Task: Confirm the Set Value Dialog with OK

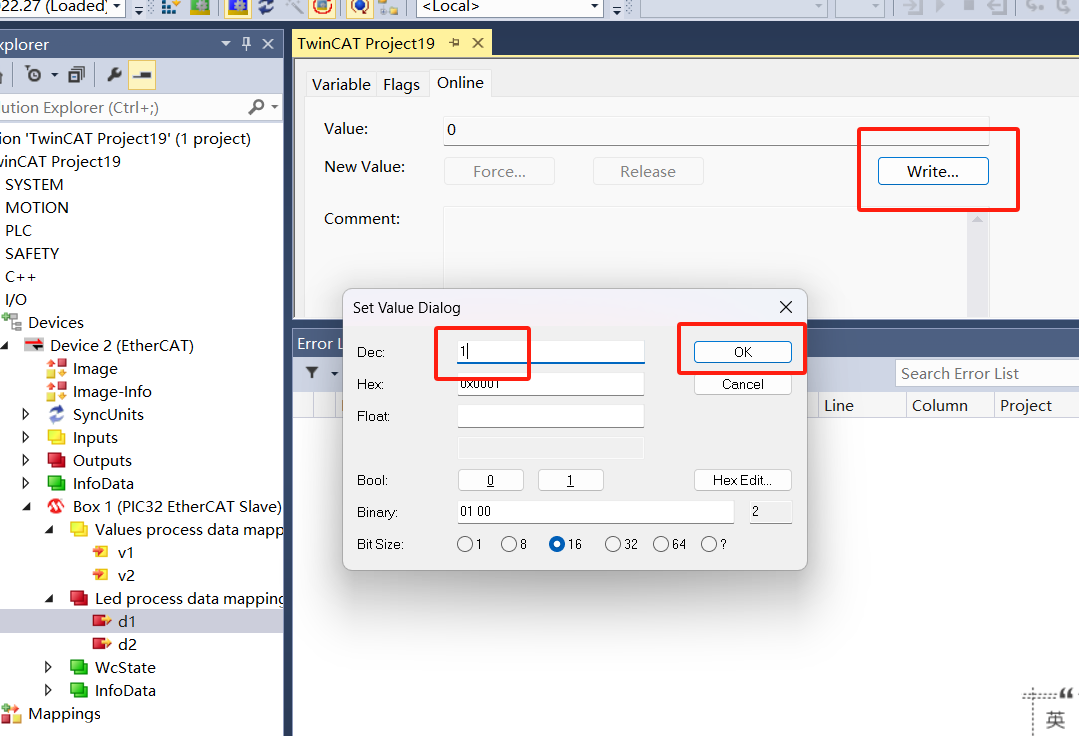Action: 743,352
